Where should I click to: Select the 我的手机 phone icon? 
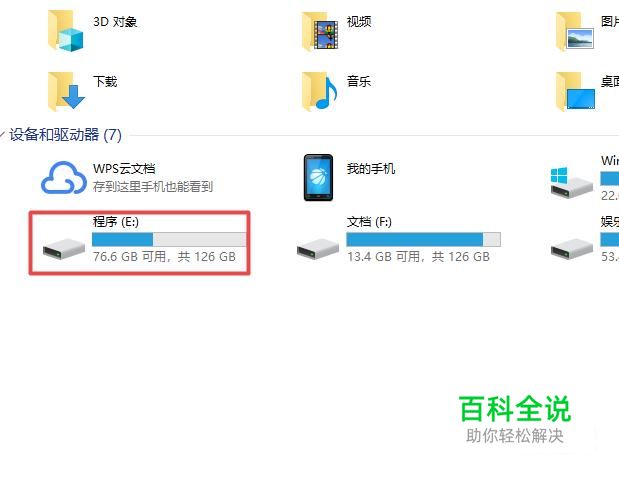click(x=318, y=178)
